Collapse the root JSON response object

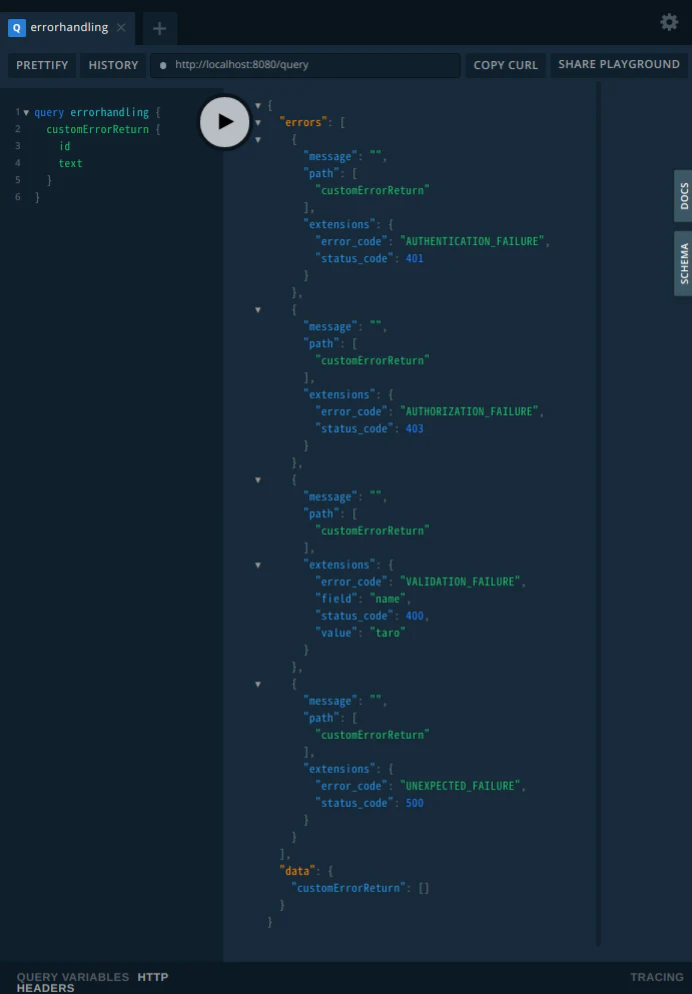258,105
